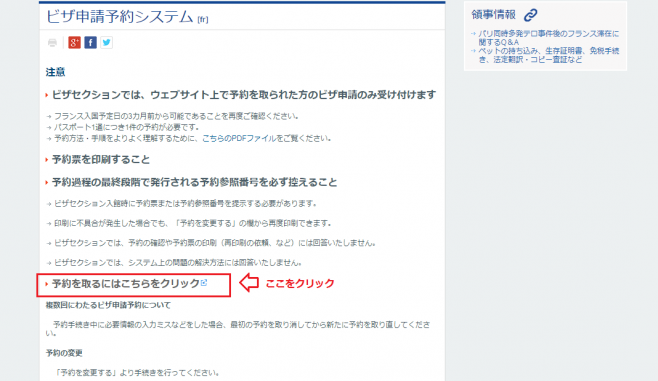The image size is (658, 381).
Task: Click line 「予約を変更する」より手続きを行ってください
Action: (x=137, y=373)
